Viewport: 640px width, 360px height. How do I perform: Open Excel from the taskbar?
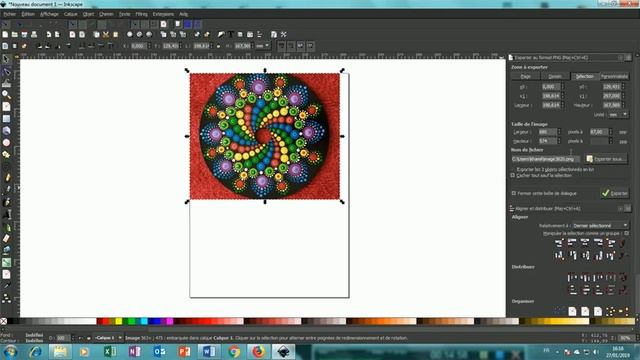[x=110, y=351]
